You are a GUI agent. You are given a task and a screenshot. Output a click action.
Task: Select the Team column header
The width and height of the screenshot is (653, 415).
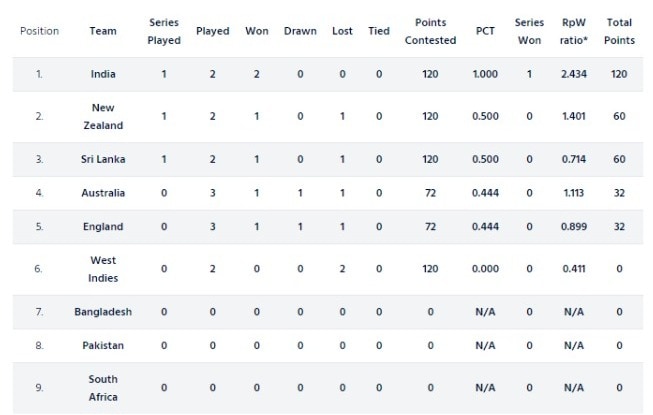pos(103,31)
